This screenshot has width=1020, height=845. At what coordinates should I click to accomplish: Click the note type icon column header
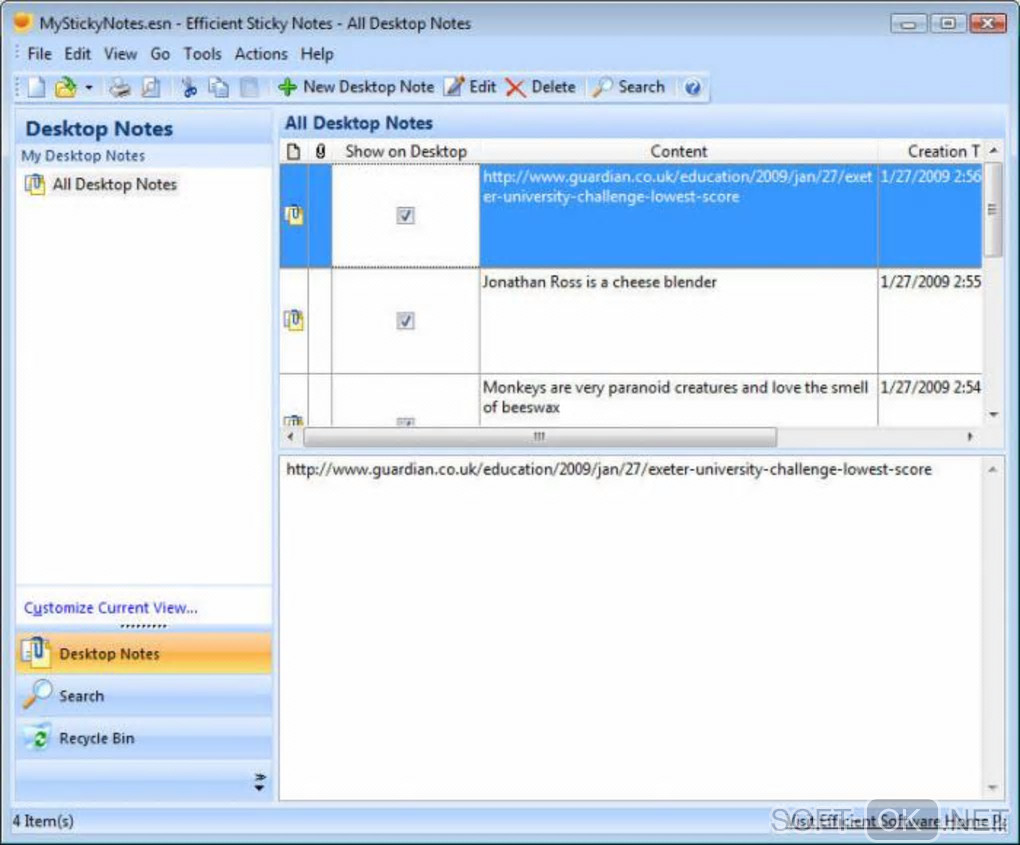click(294, 151)
